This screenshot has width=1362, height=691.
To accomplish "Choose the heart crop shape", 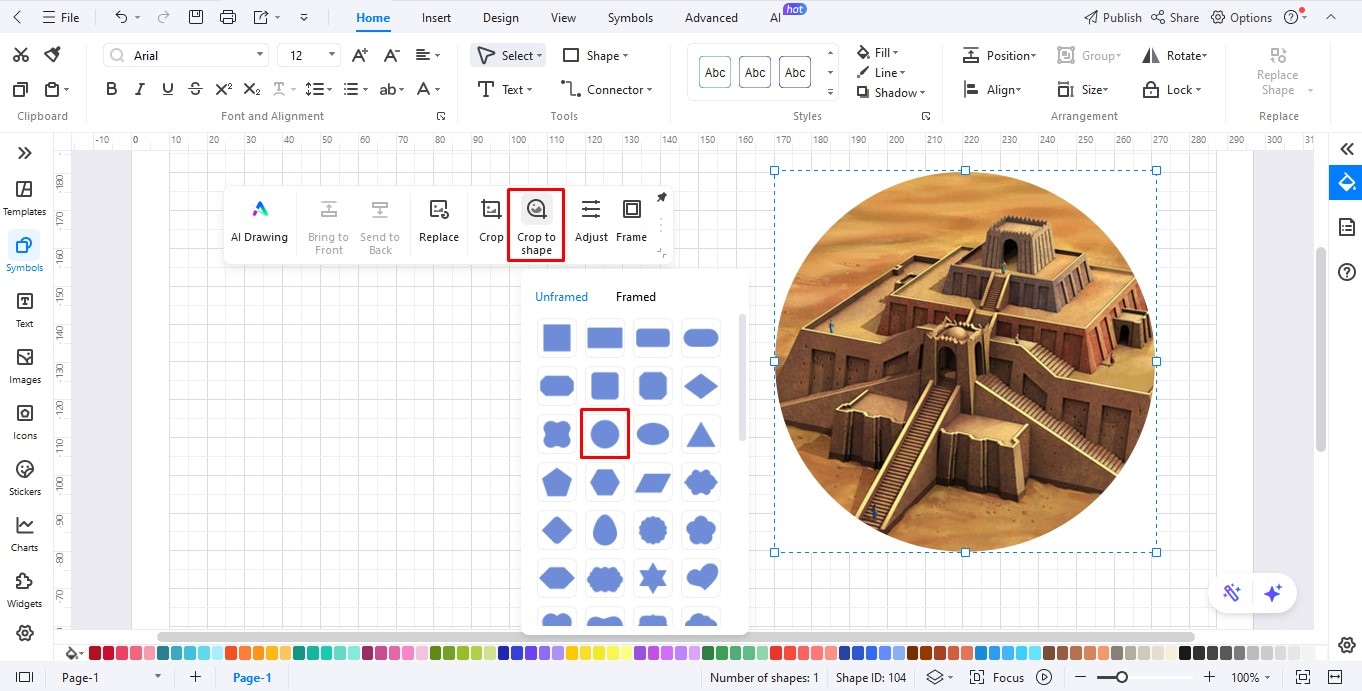I will point(701,577).
